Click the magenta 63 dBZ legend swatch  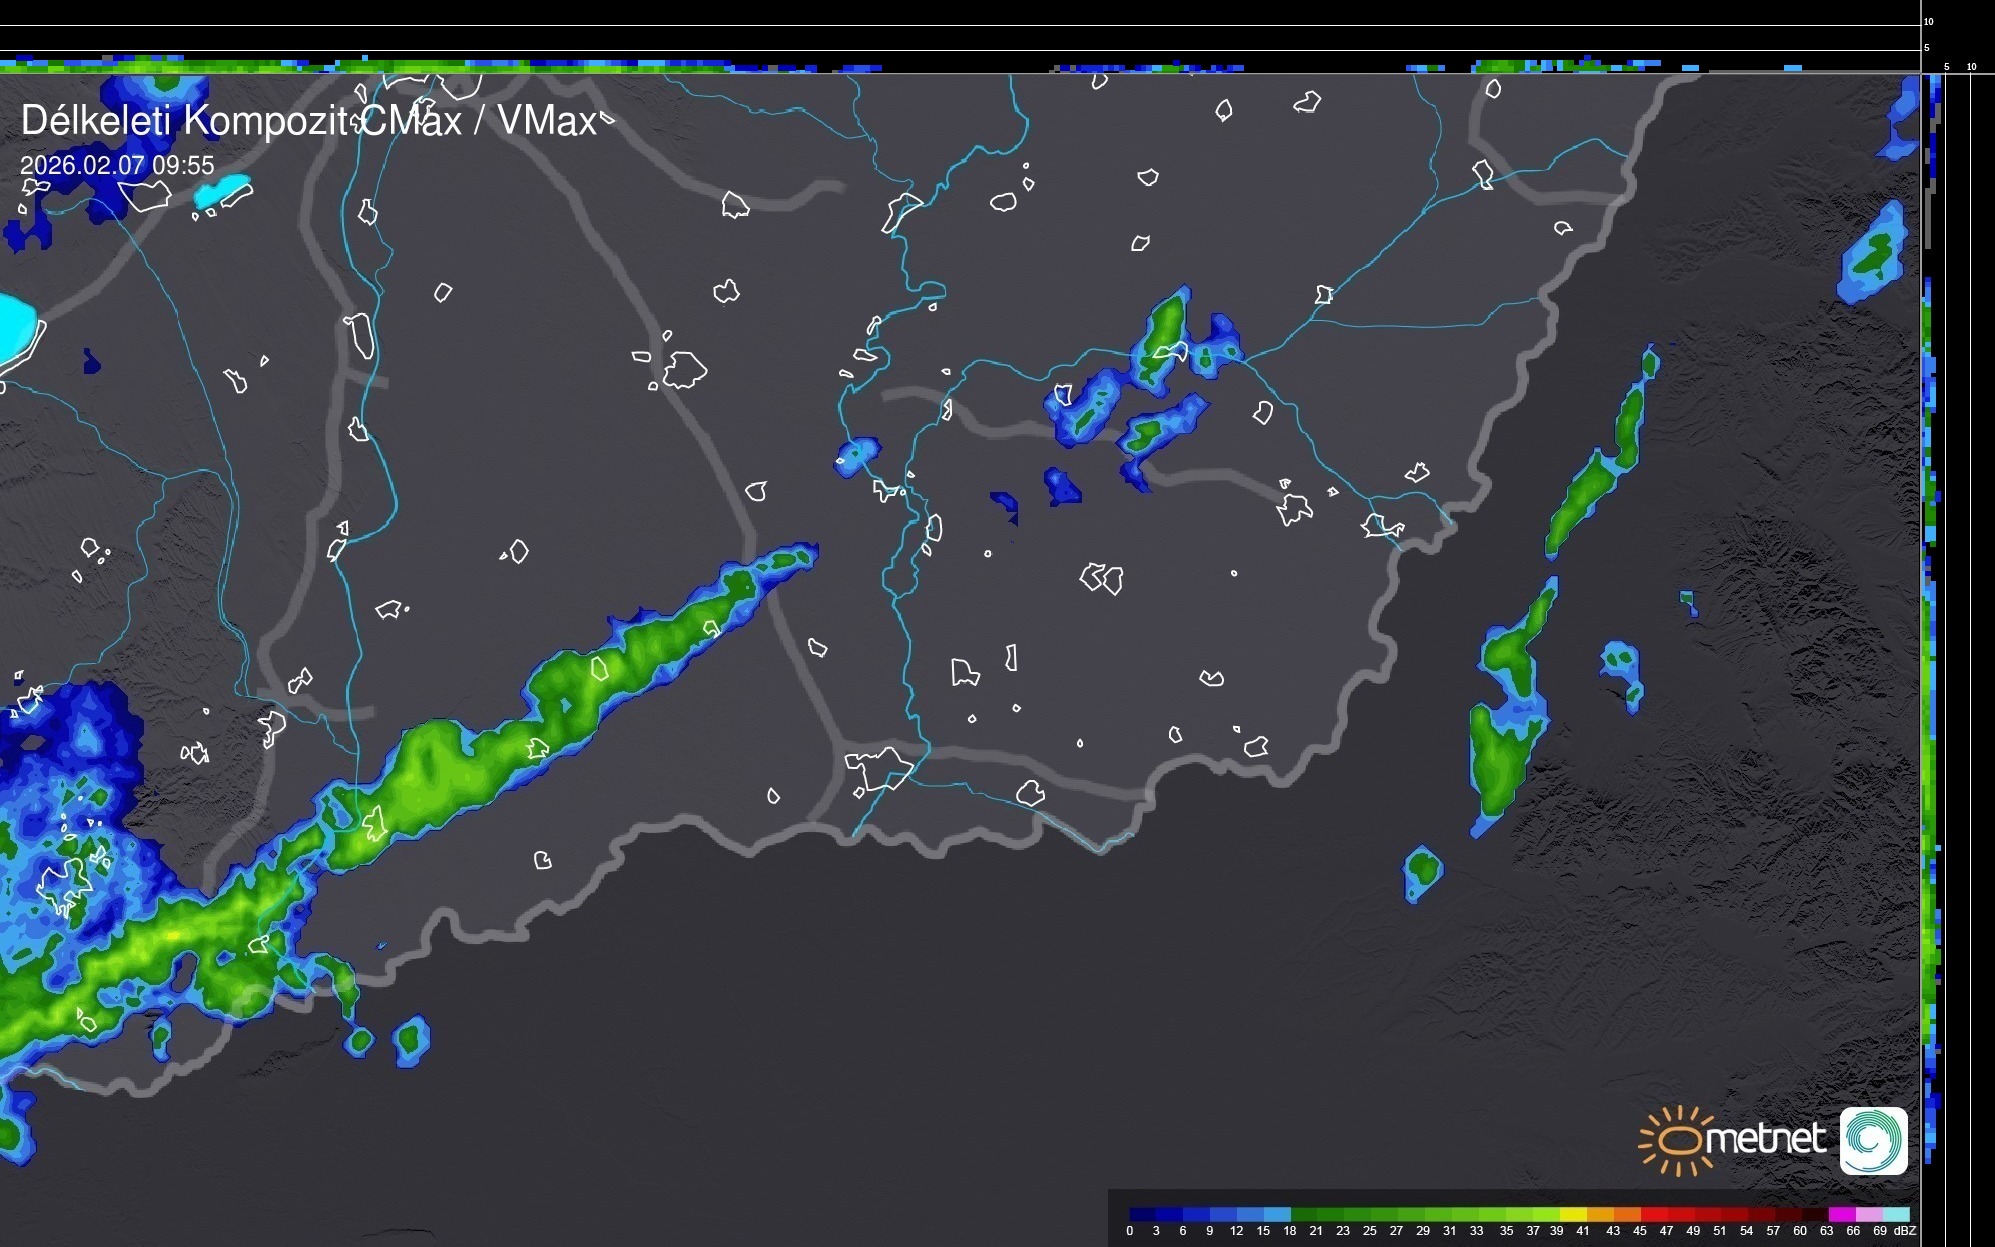1841,1214
